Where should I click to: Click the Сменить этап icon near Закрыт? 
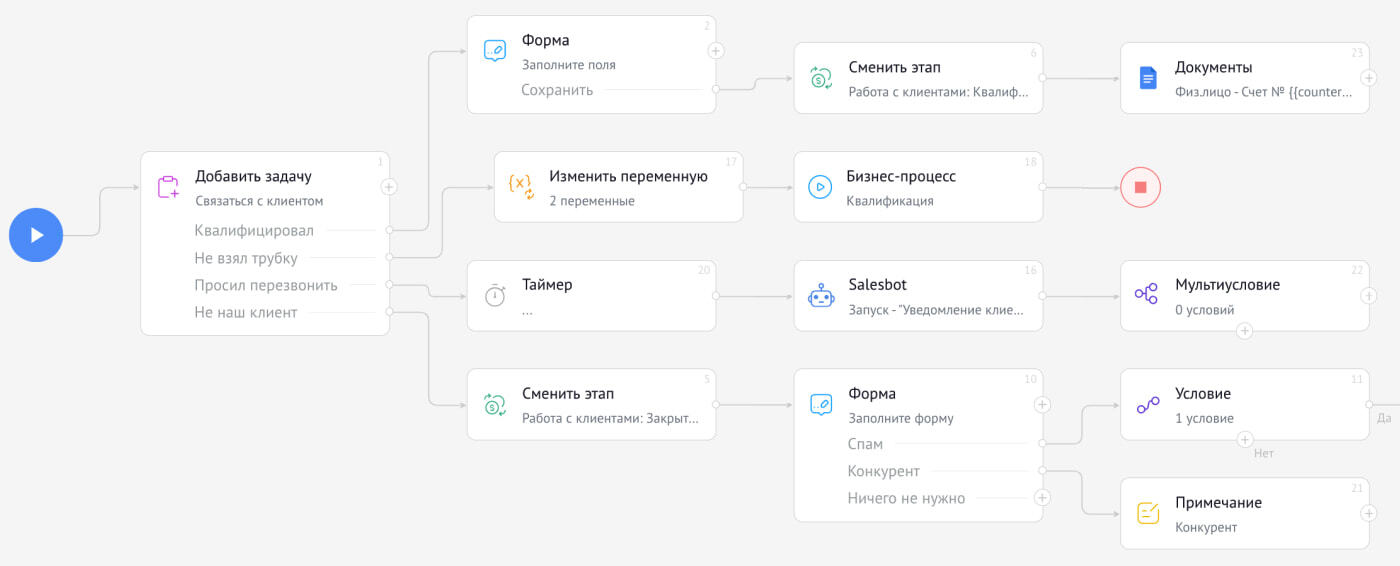click(x=495, y=405)
